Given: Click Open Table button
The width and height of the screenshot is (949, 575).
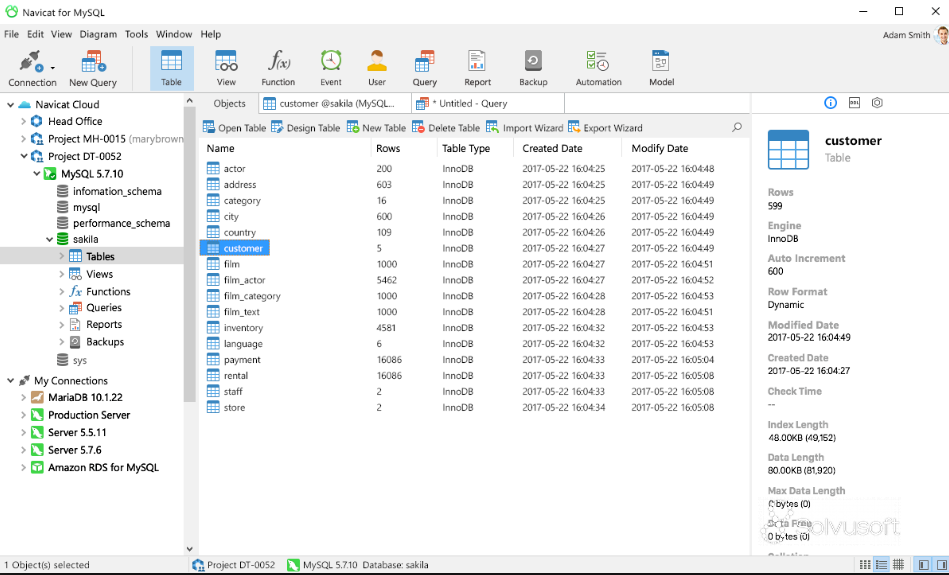Looking at the screenshot, I should [234, 128].
